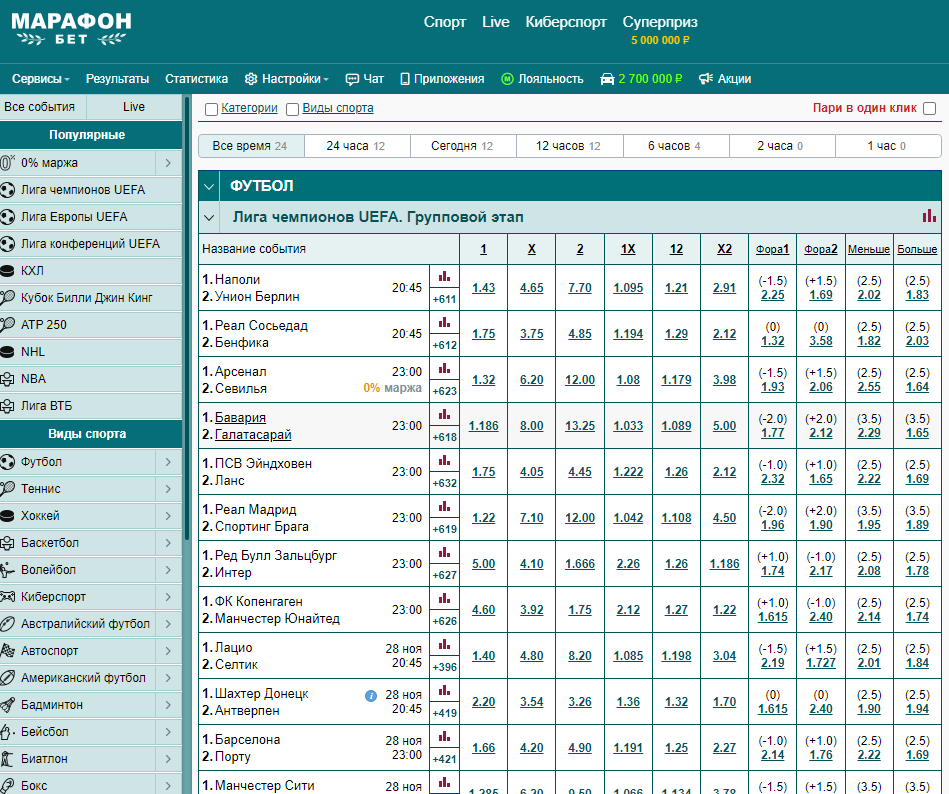Open statistics icon for Наполи vs Унион Берлин
The height and width of the screenshot is (794, 949).
click(x=444, y=277)
